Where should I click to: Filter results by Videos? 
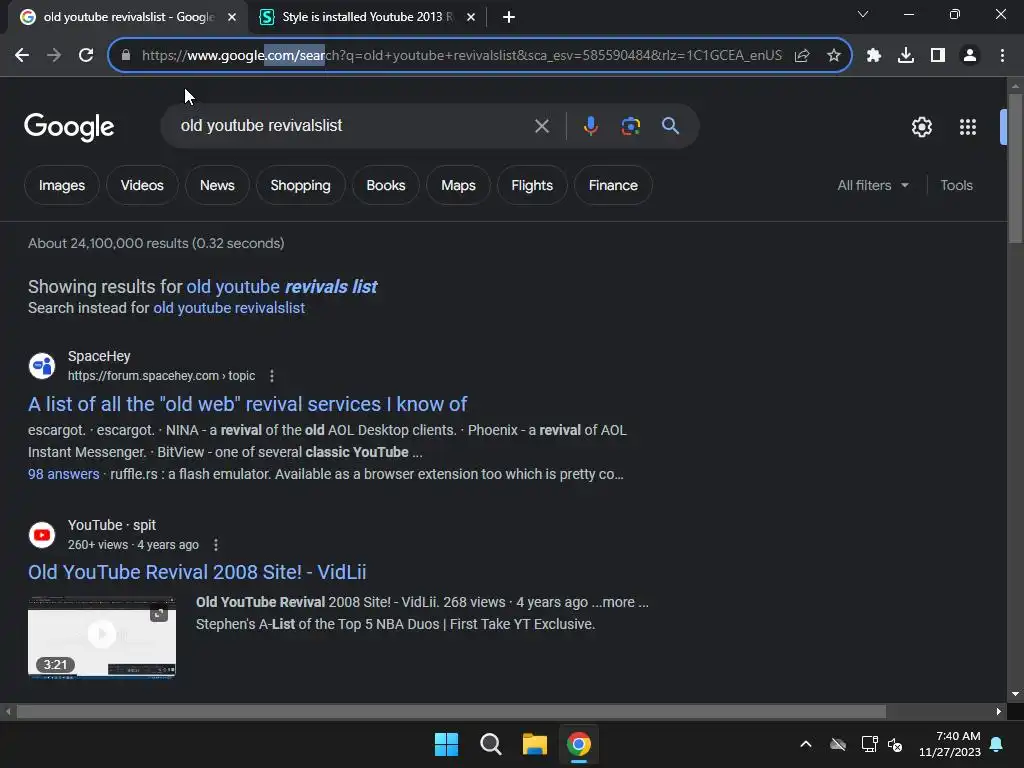coord(142,185)
